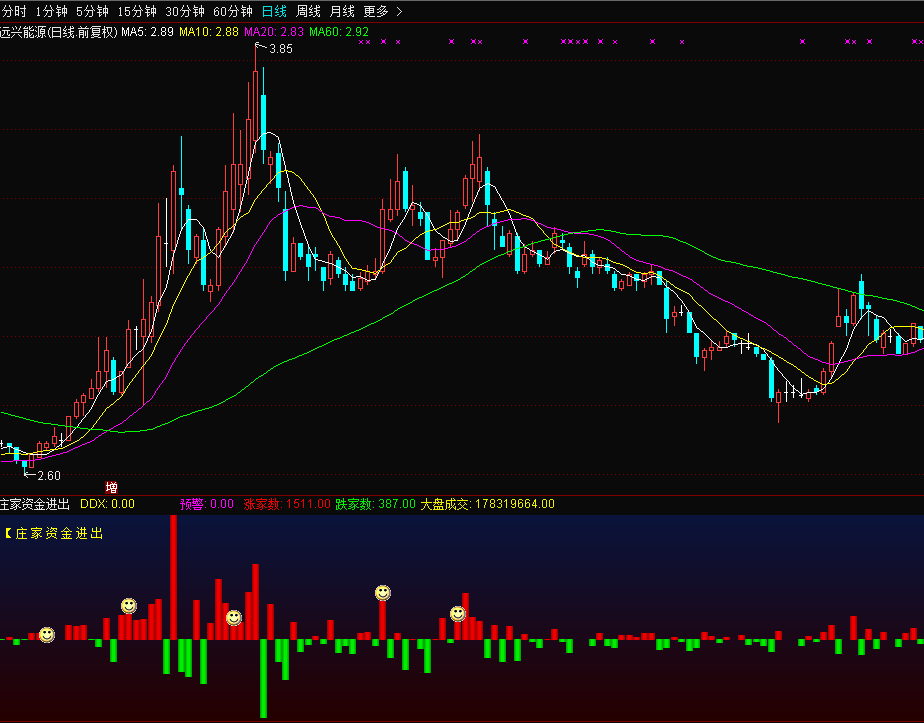
Task: Click the DDX: 0.00 value
Action: tap(107, 504)
